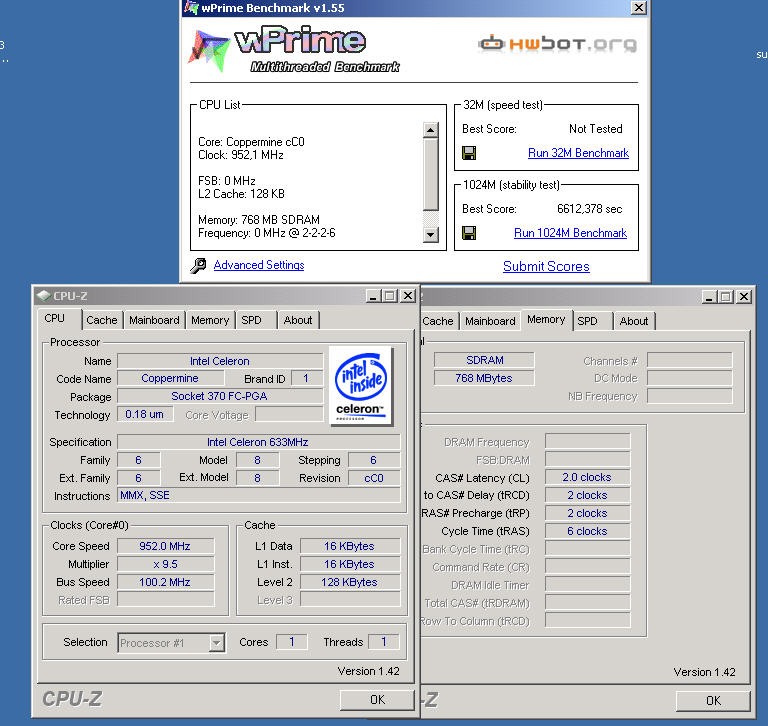Close the wPrime Benchmark window
Screen dimensions: 768x726
[639, 8]
